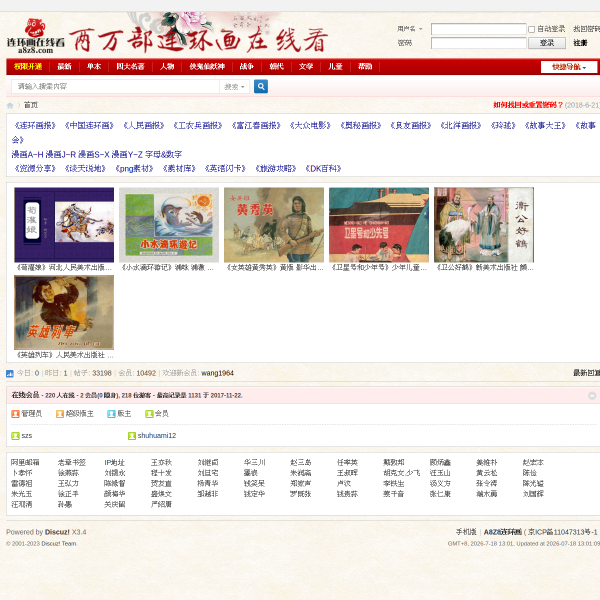Click the 注册 register link

click(580, 43)
